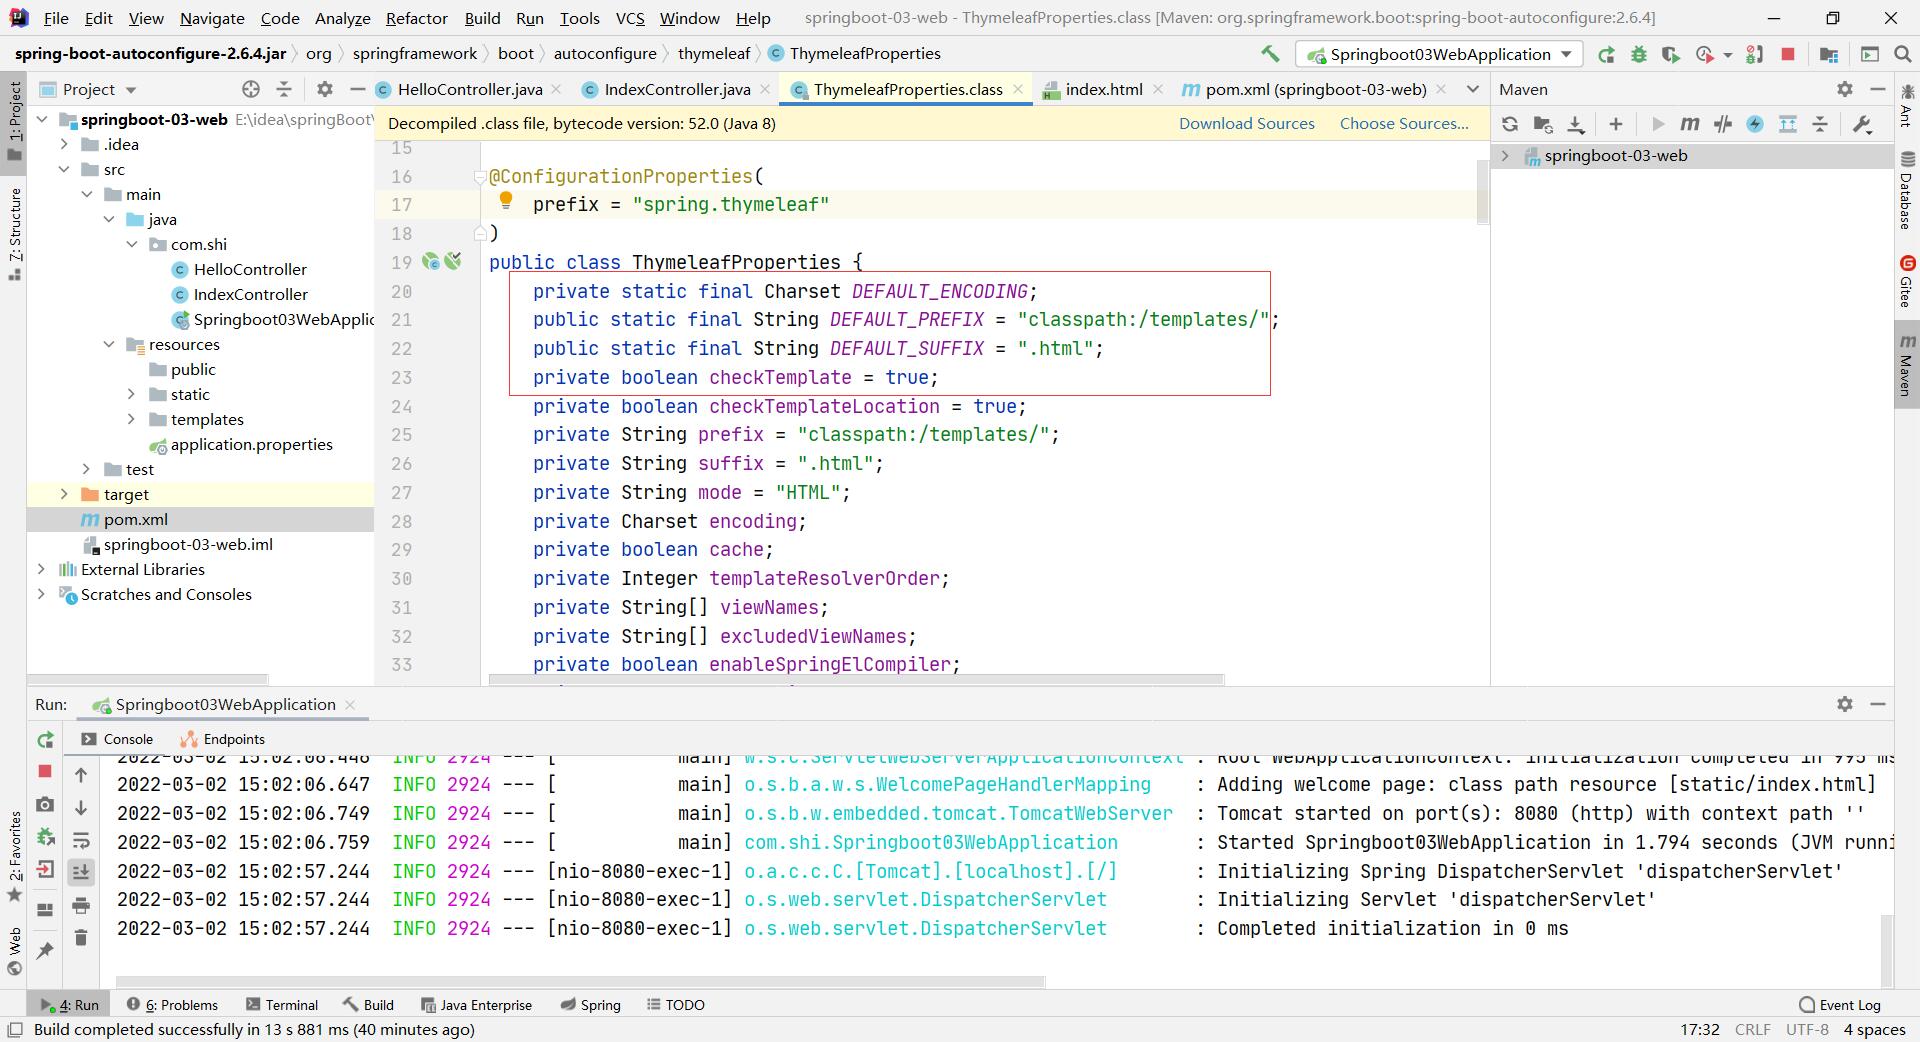Open the Refactor menu
The image size is (1920, 1042).
[x=416, y=18]
